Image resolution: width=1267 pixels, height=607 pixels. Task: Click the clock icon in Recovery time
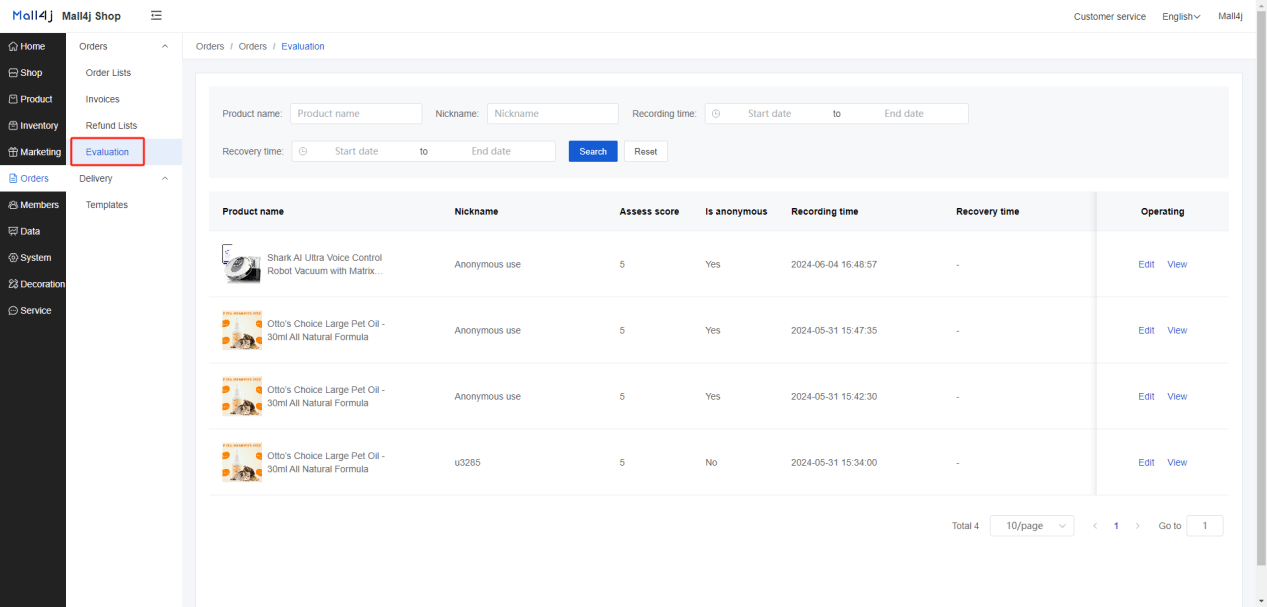pyautogui.click(x=303, y=152)
